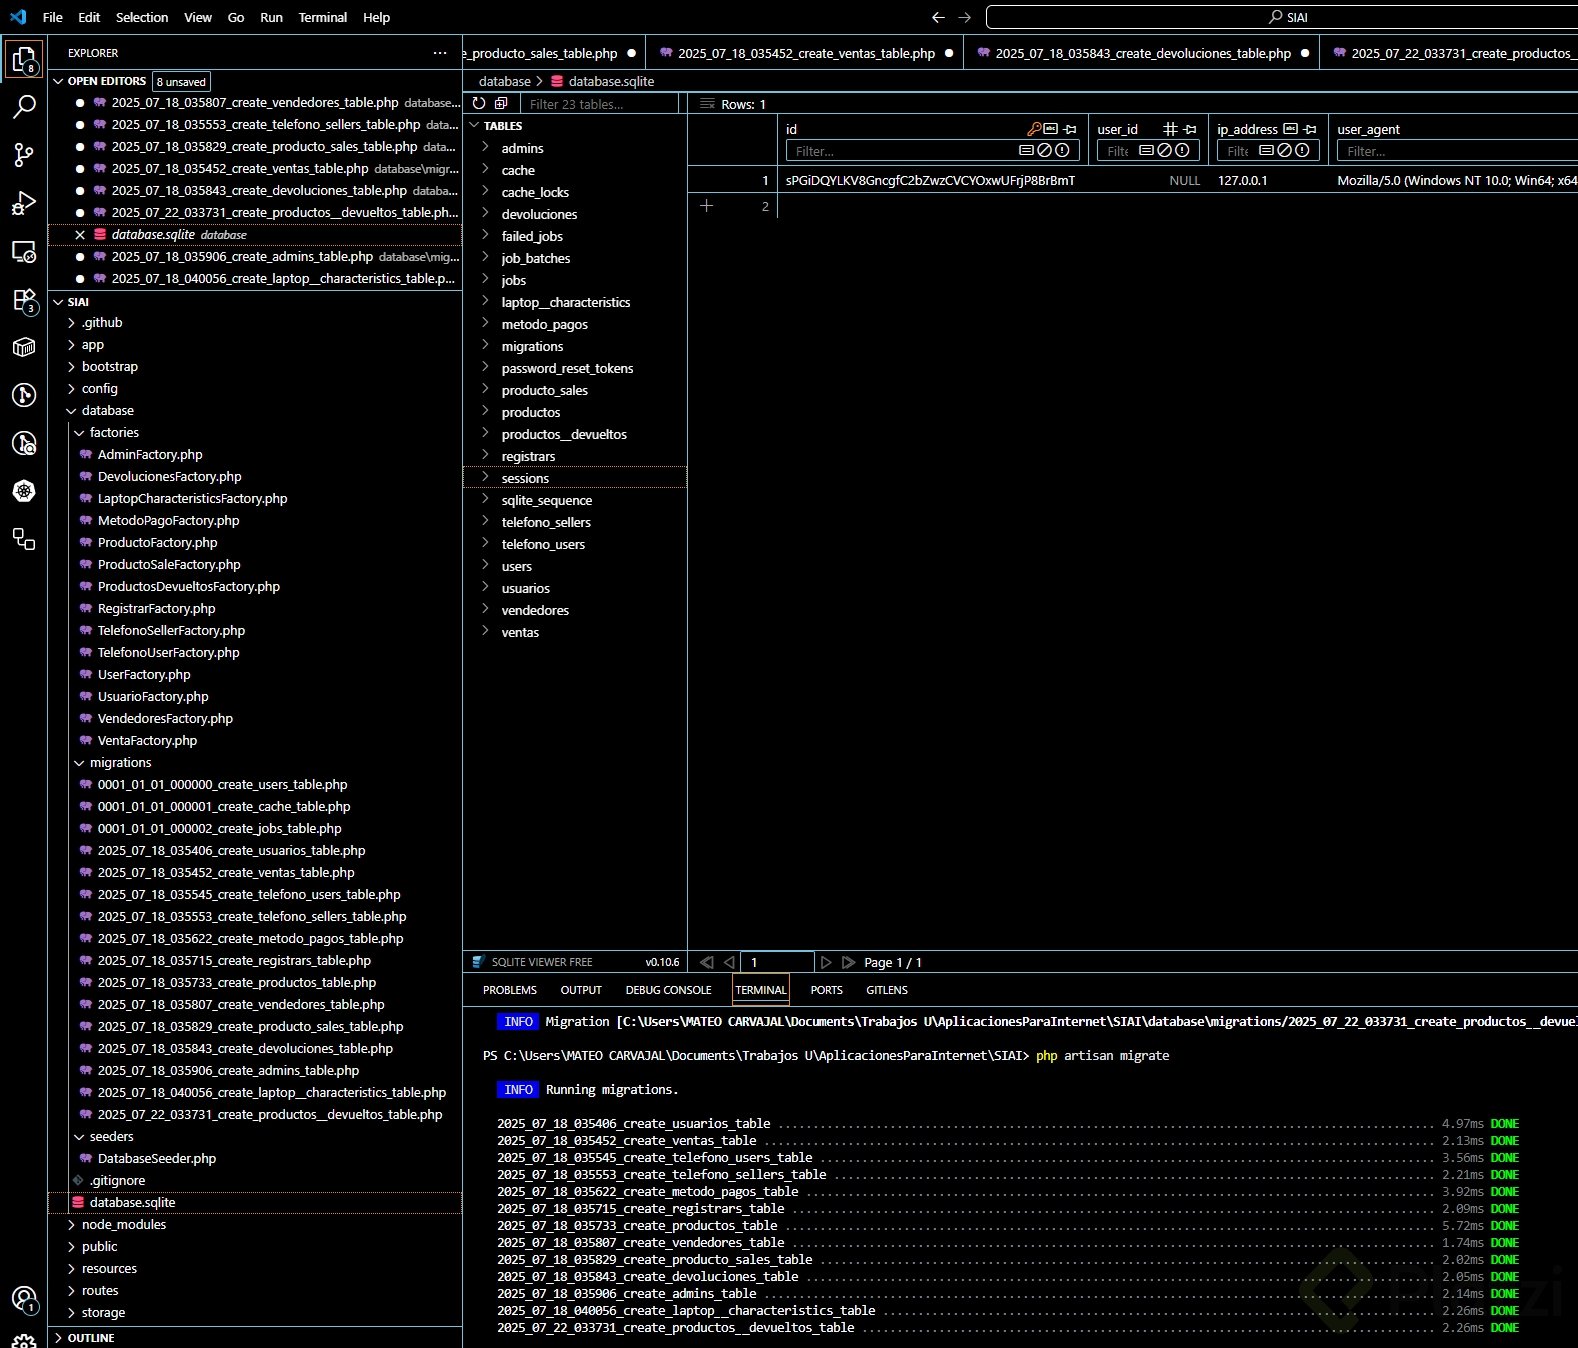Close database.sqlite in Open Editors

(80, 235)
